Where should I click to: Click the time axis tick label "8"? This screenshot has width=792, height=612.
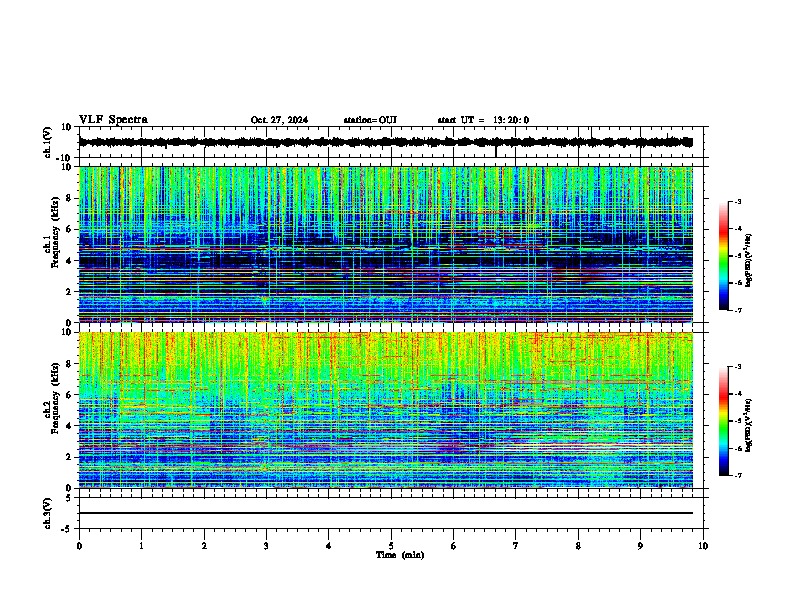pyautogui.click(x=578, y=546)
